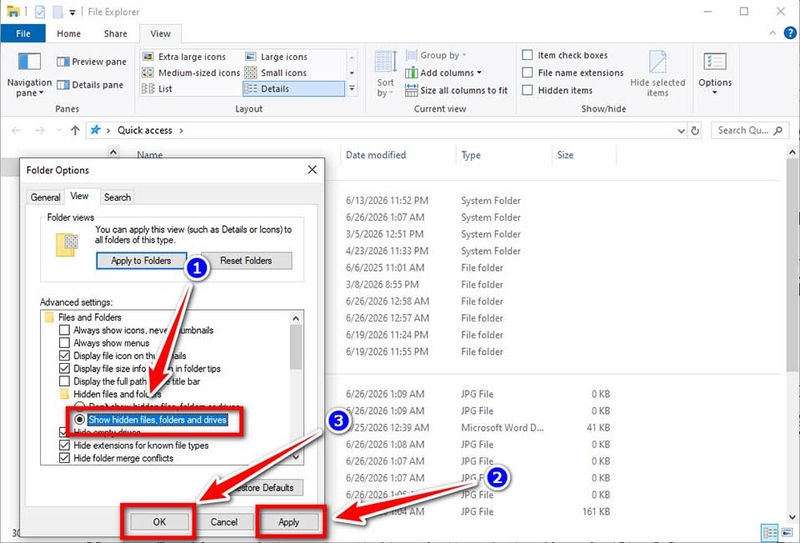Check Display the full path in title bar
Screen dimensions: 800x543
pyautogui.click(x=64, y=381)
